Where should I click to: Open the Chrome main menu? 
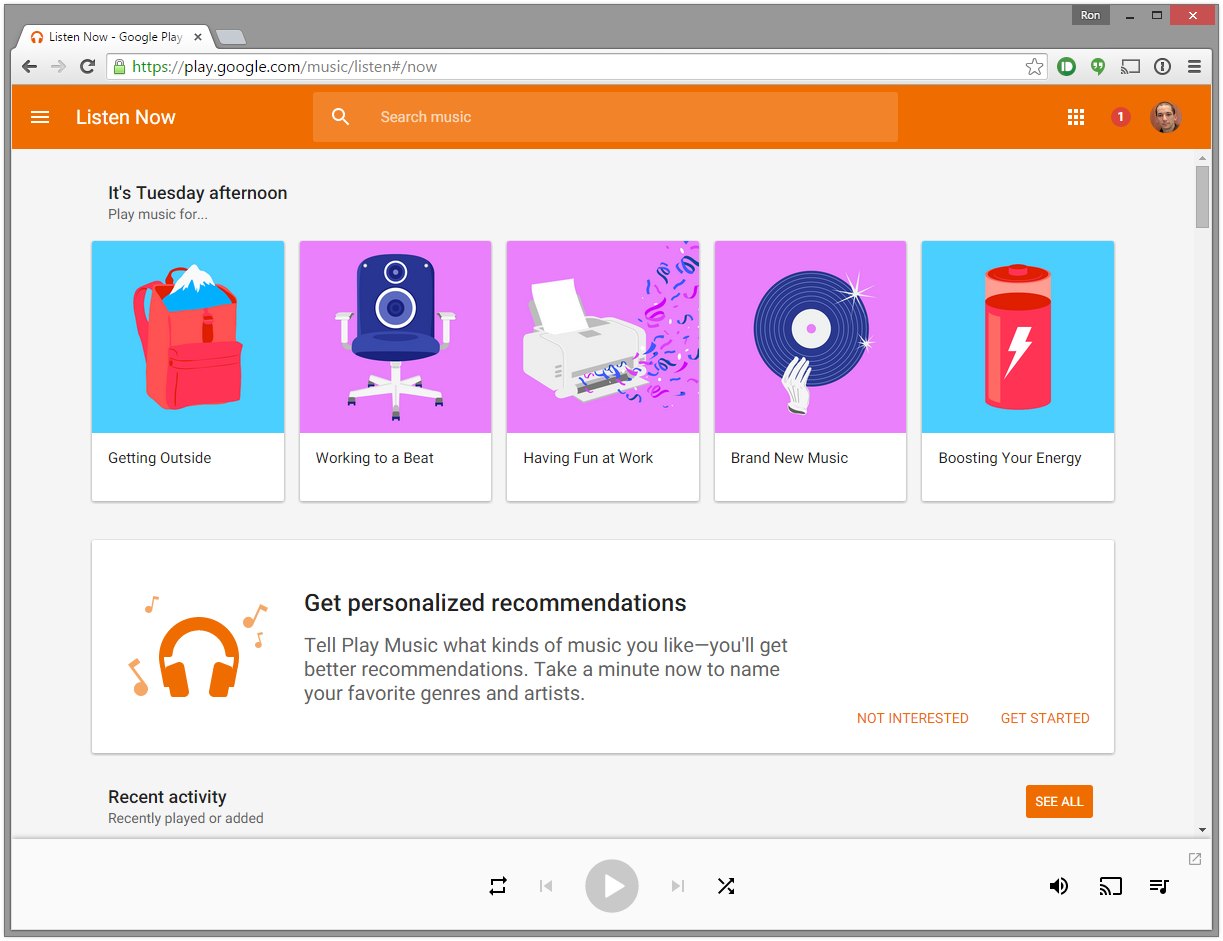coord(1194,67)
